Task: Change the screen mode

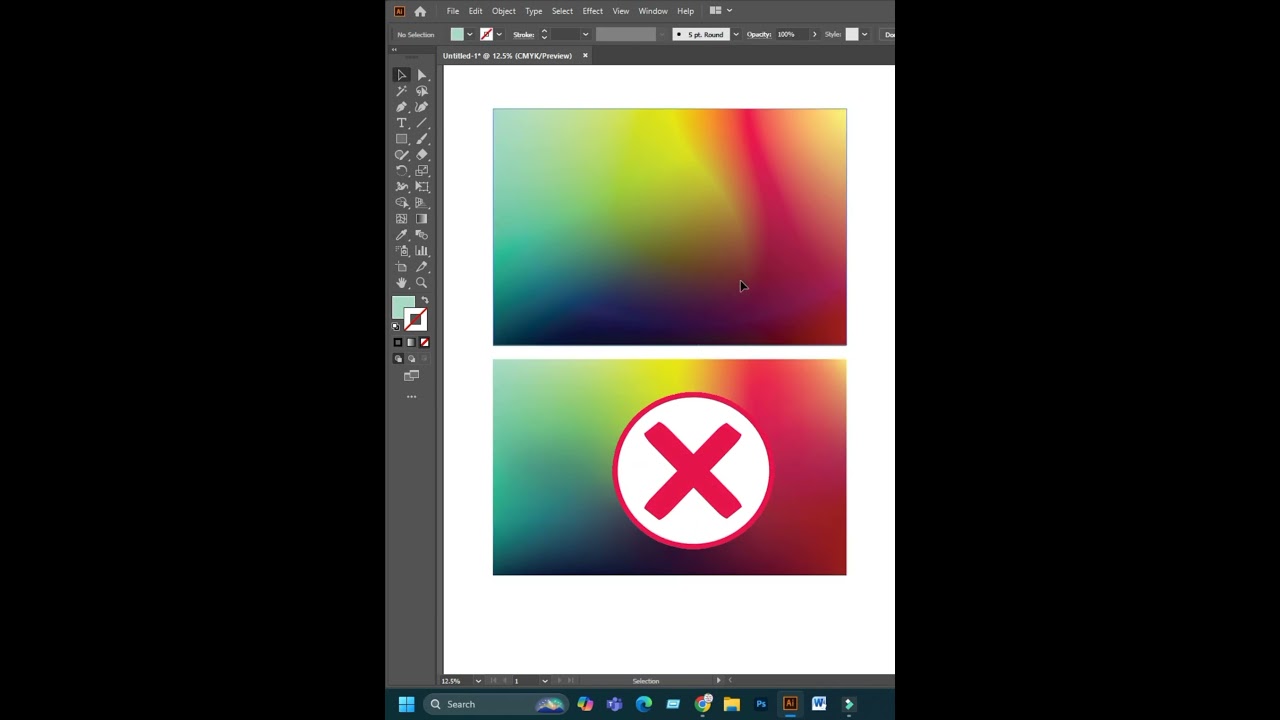Action: point(411,376)
